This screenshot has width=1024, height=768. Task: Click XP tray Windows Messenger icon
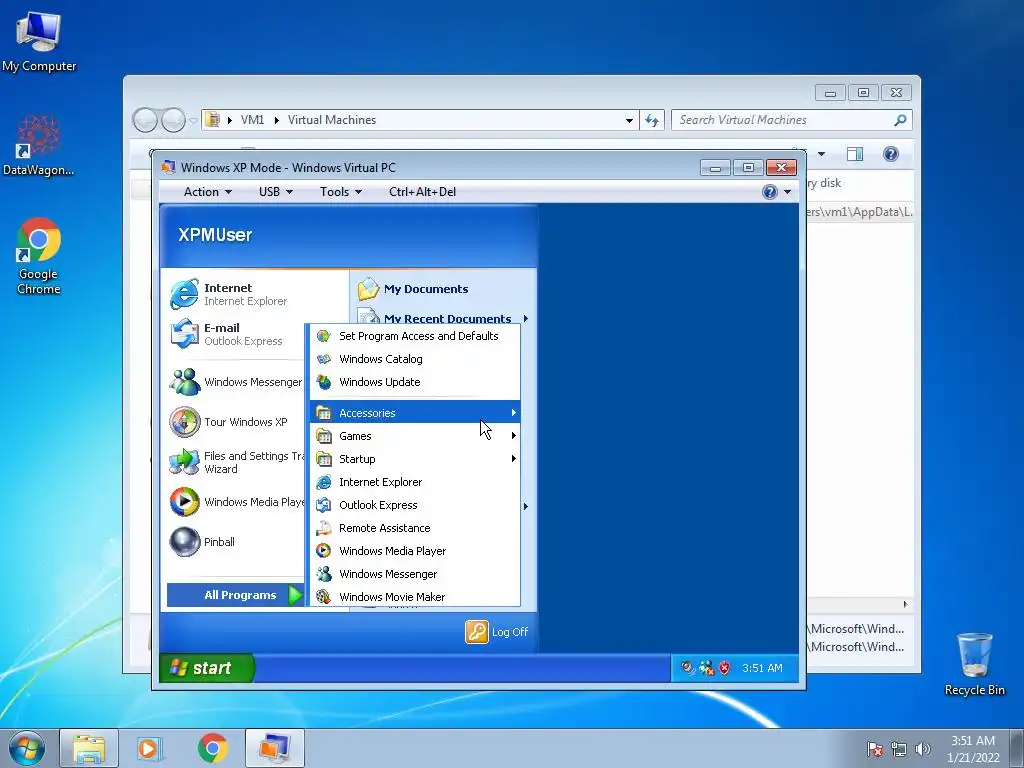[707, 668]
